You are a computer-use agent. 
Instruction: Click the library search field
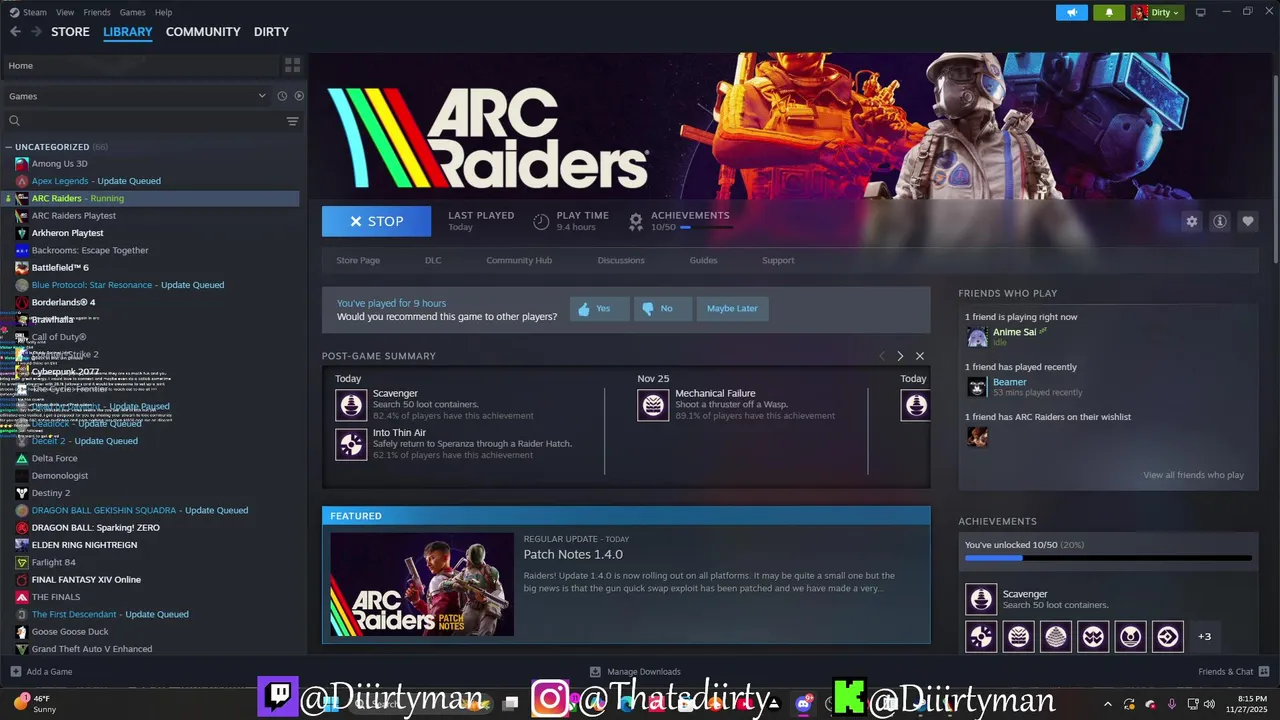tap(145, 121)
